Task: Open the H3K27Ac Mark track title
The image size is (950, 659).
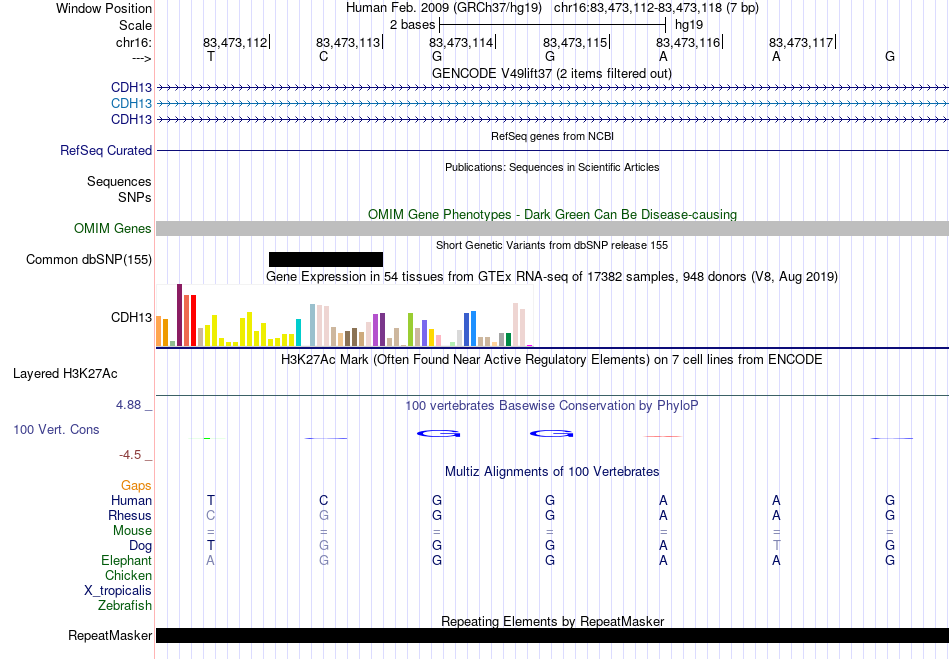Action: [552, 360]
